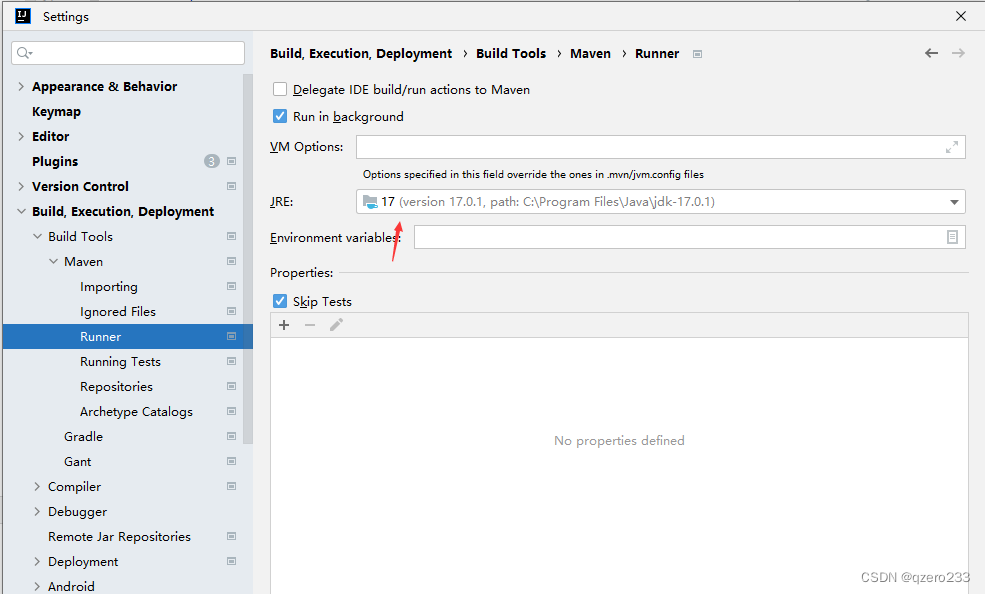
Task: Click the remove property minus icon
Action: pyautogui.click(x=310, y=325)
